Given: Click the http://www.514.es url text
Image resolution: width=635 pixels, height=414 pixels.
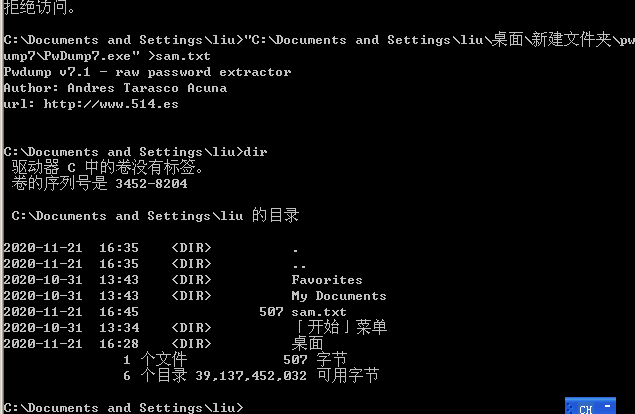Looking at the screenshot, I should click(x=98, y=104).
